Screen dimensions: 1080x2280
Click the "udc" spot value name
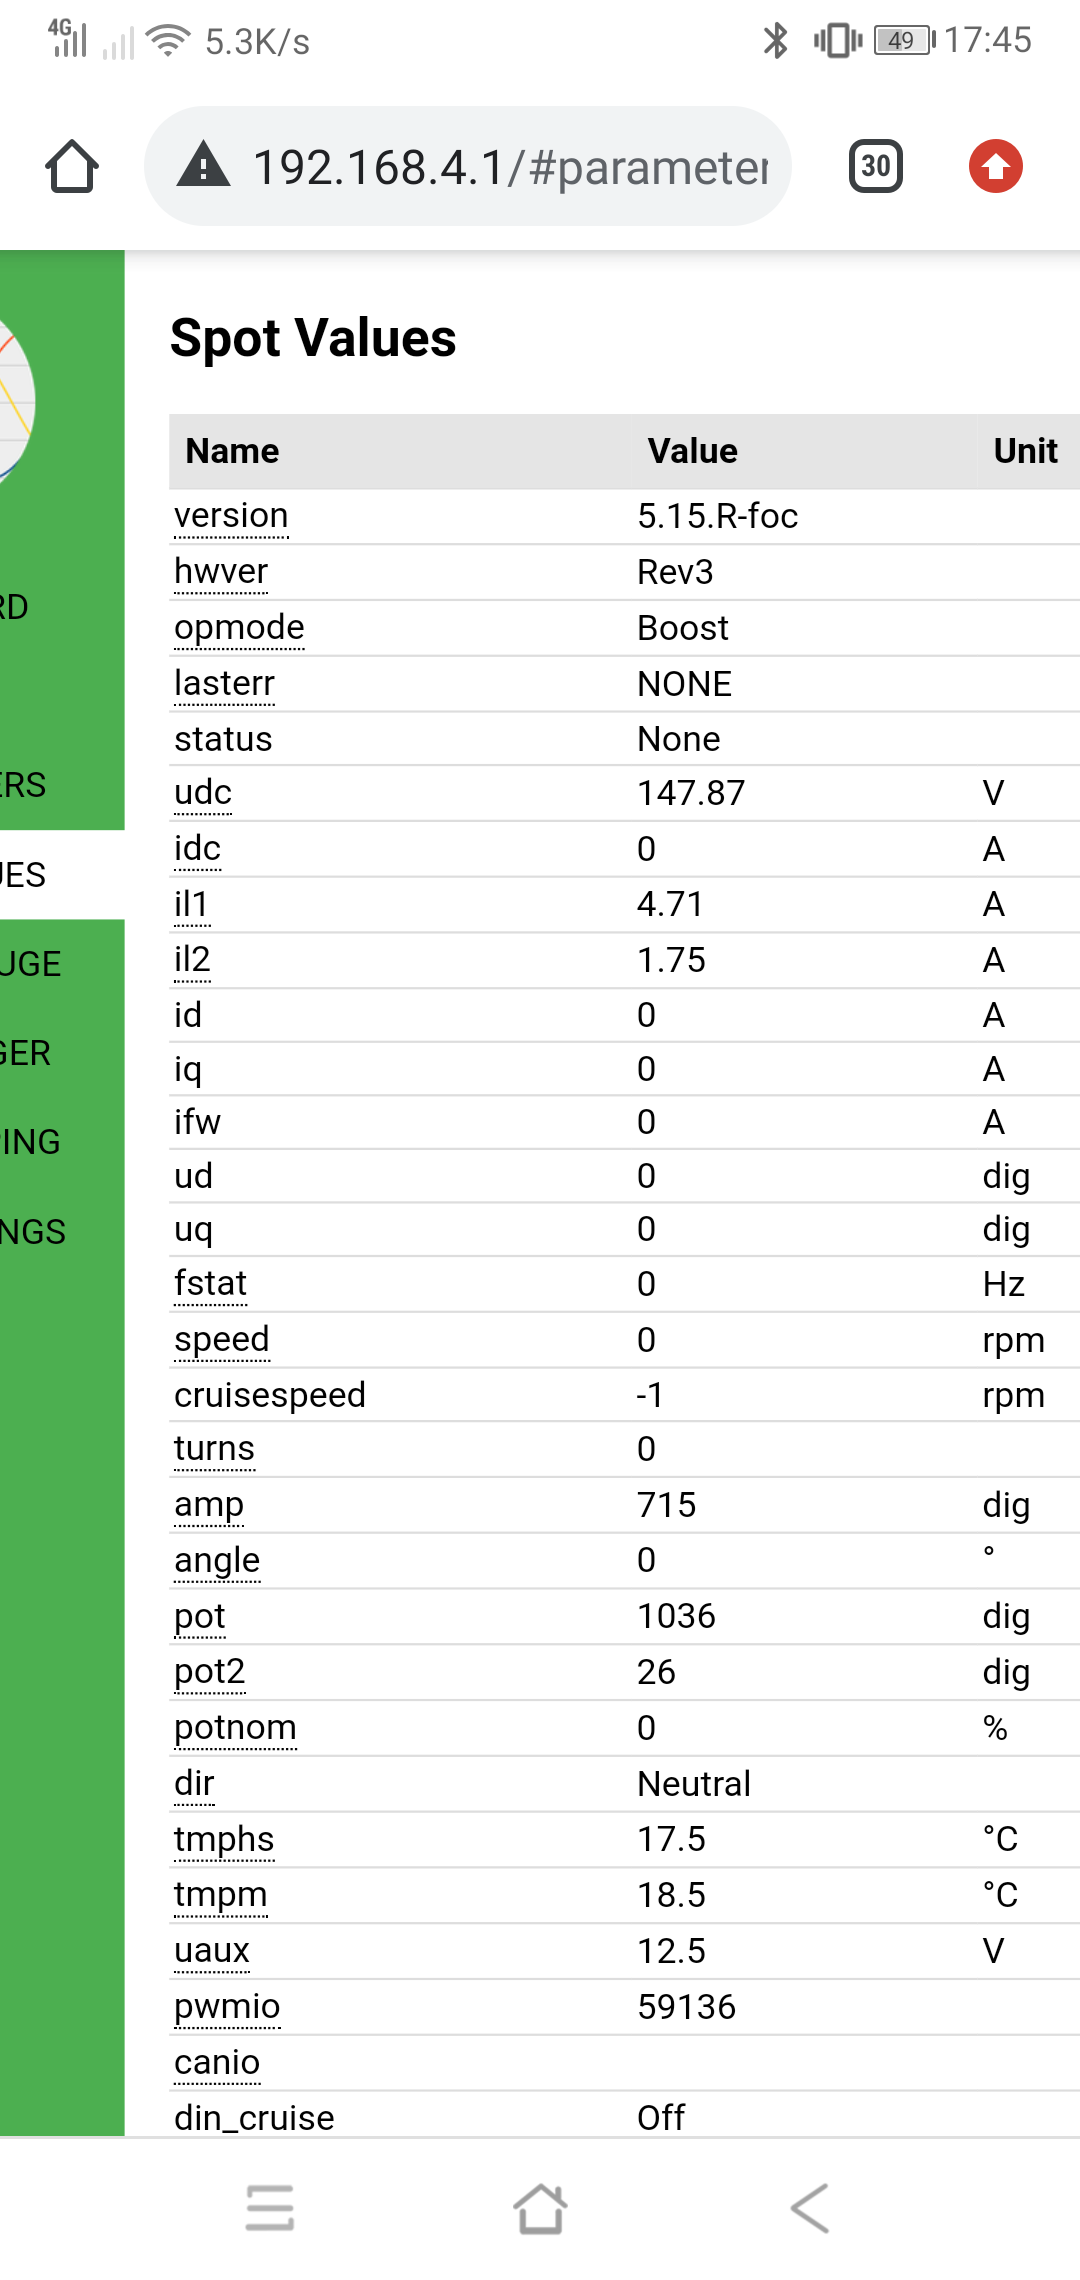point(203,793)
